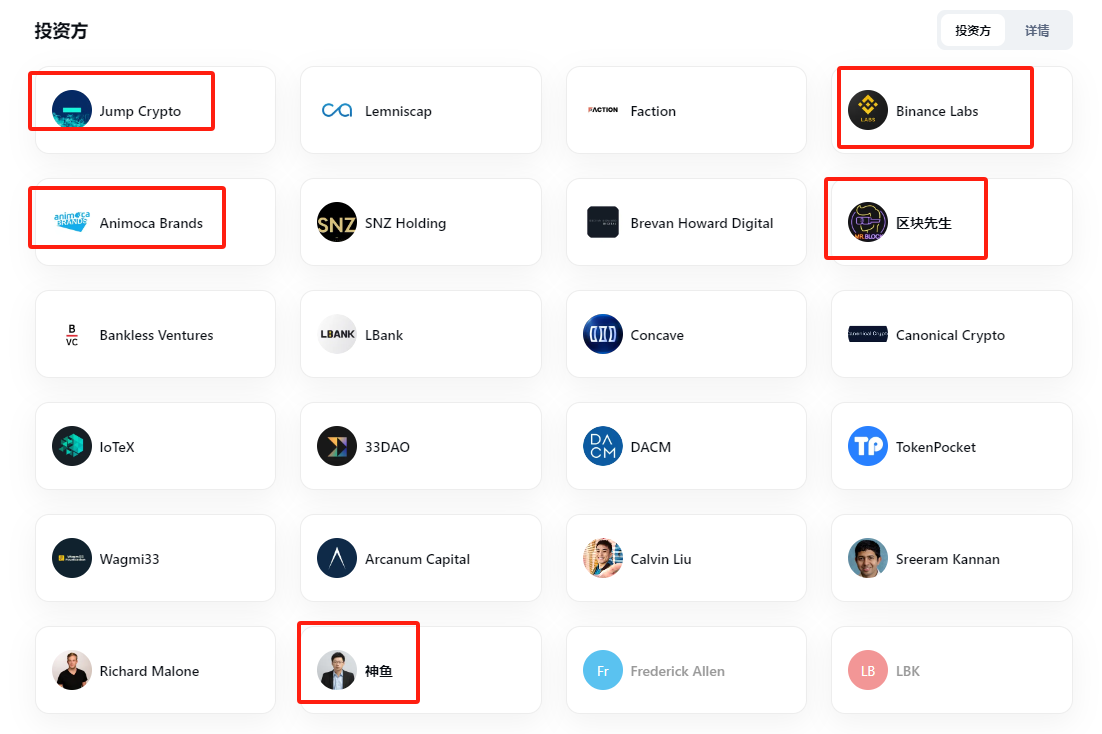Click 神鱼's profile photo
This screenshot has height=734, width=1102.
pyautogui.click(x=337, y=670)
